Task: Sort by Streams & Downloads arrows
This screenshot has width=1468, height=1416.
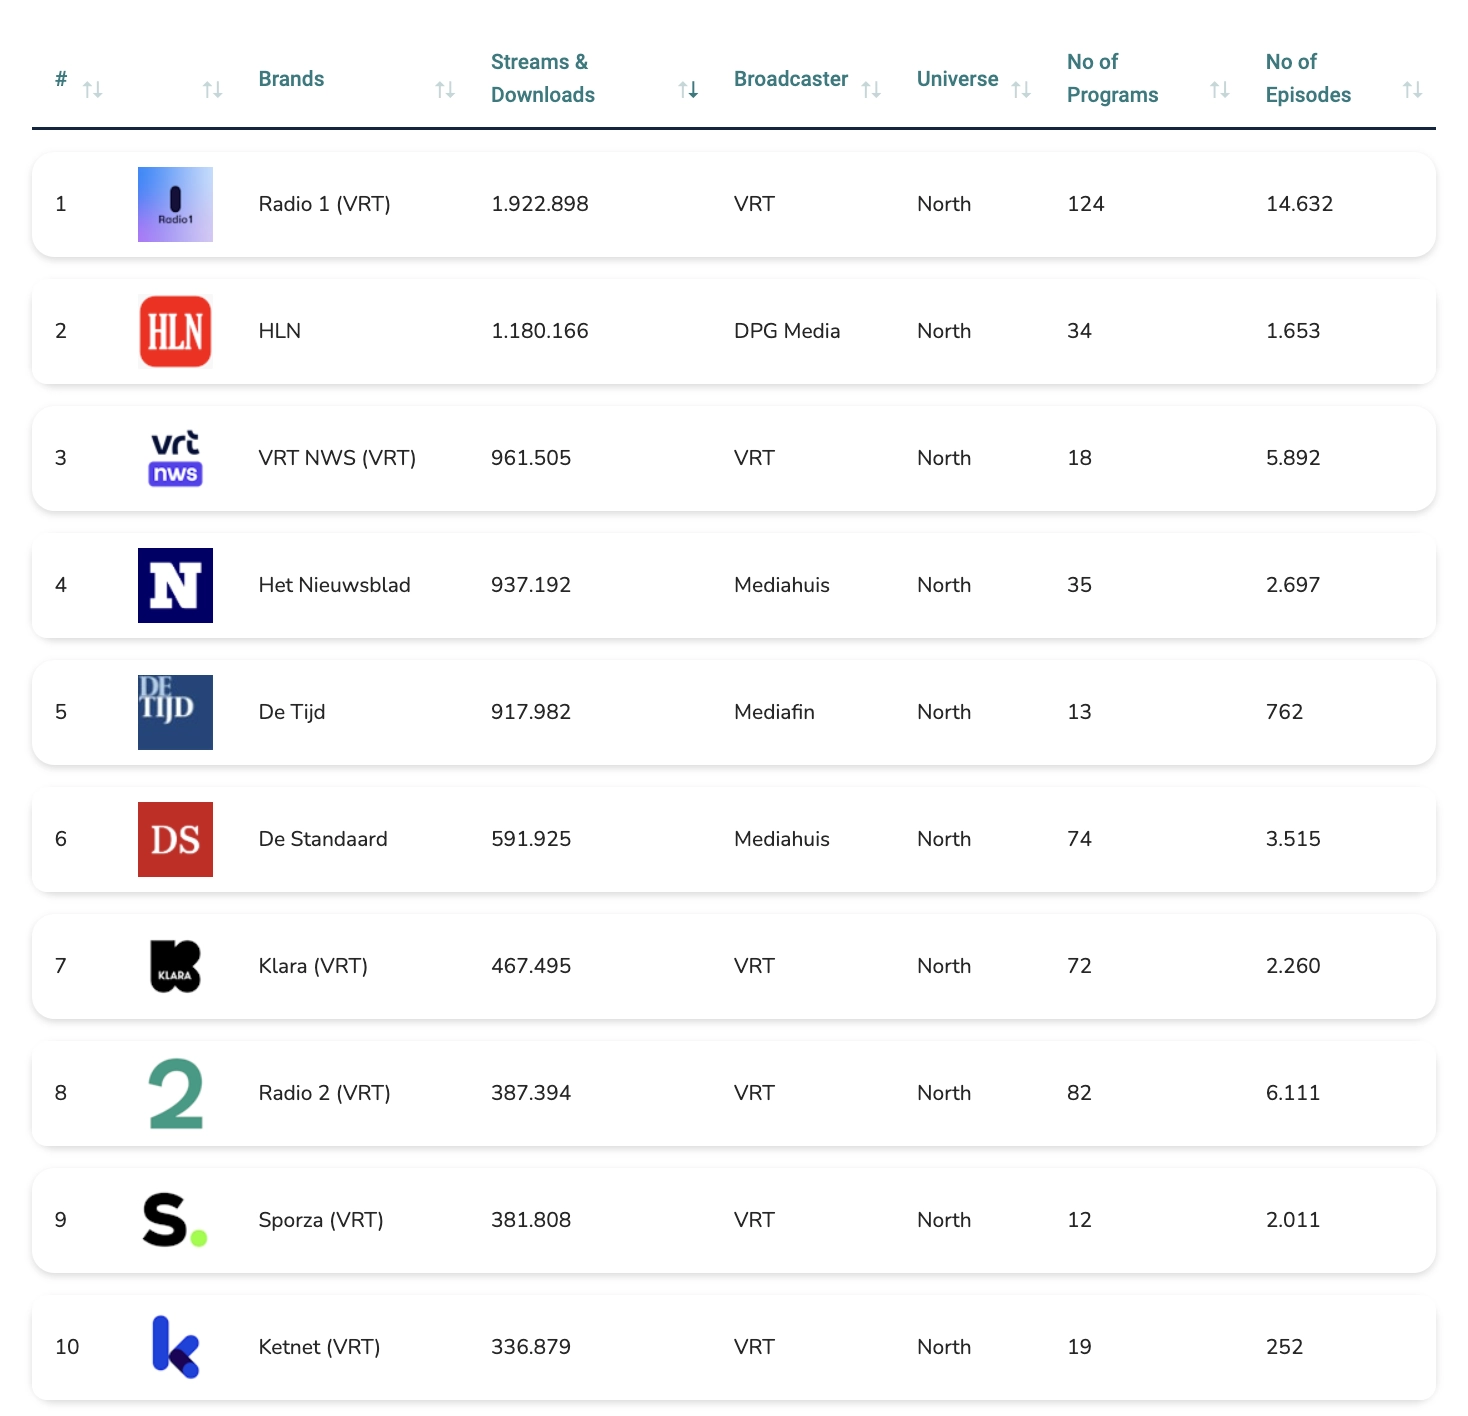Action: 688,90
